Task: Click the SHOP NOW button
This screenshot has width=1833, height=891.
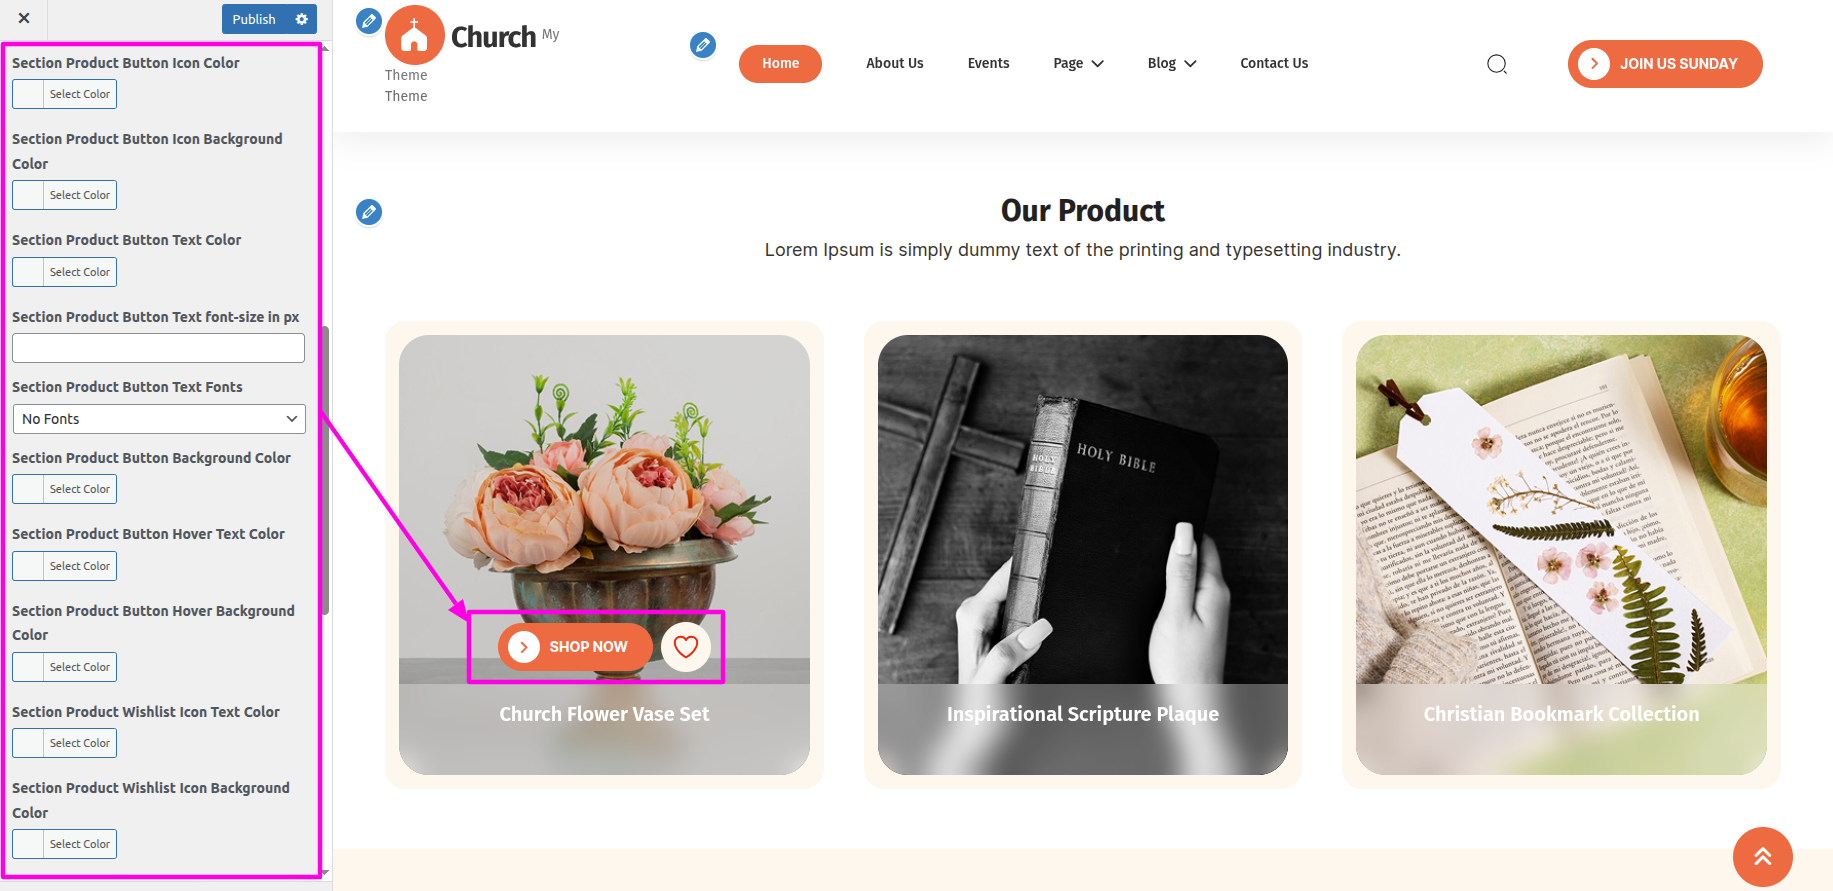Action: (575, 647)
